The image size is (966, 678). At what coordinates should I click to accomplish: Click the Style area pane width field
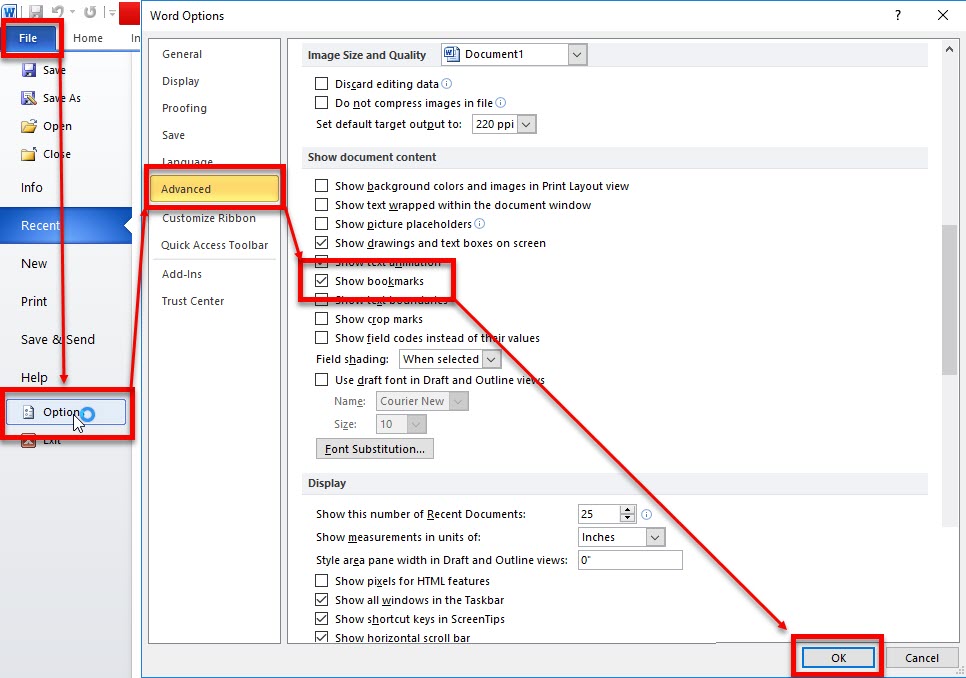tap(629, 560)
